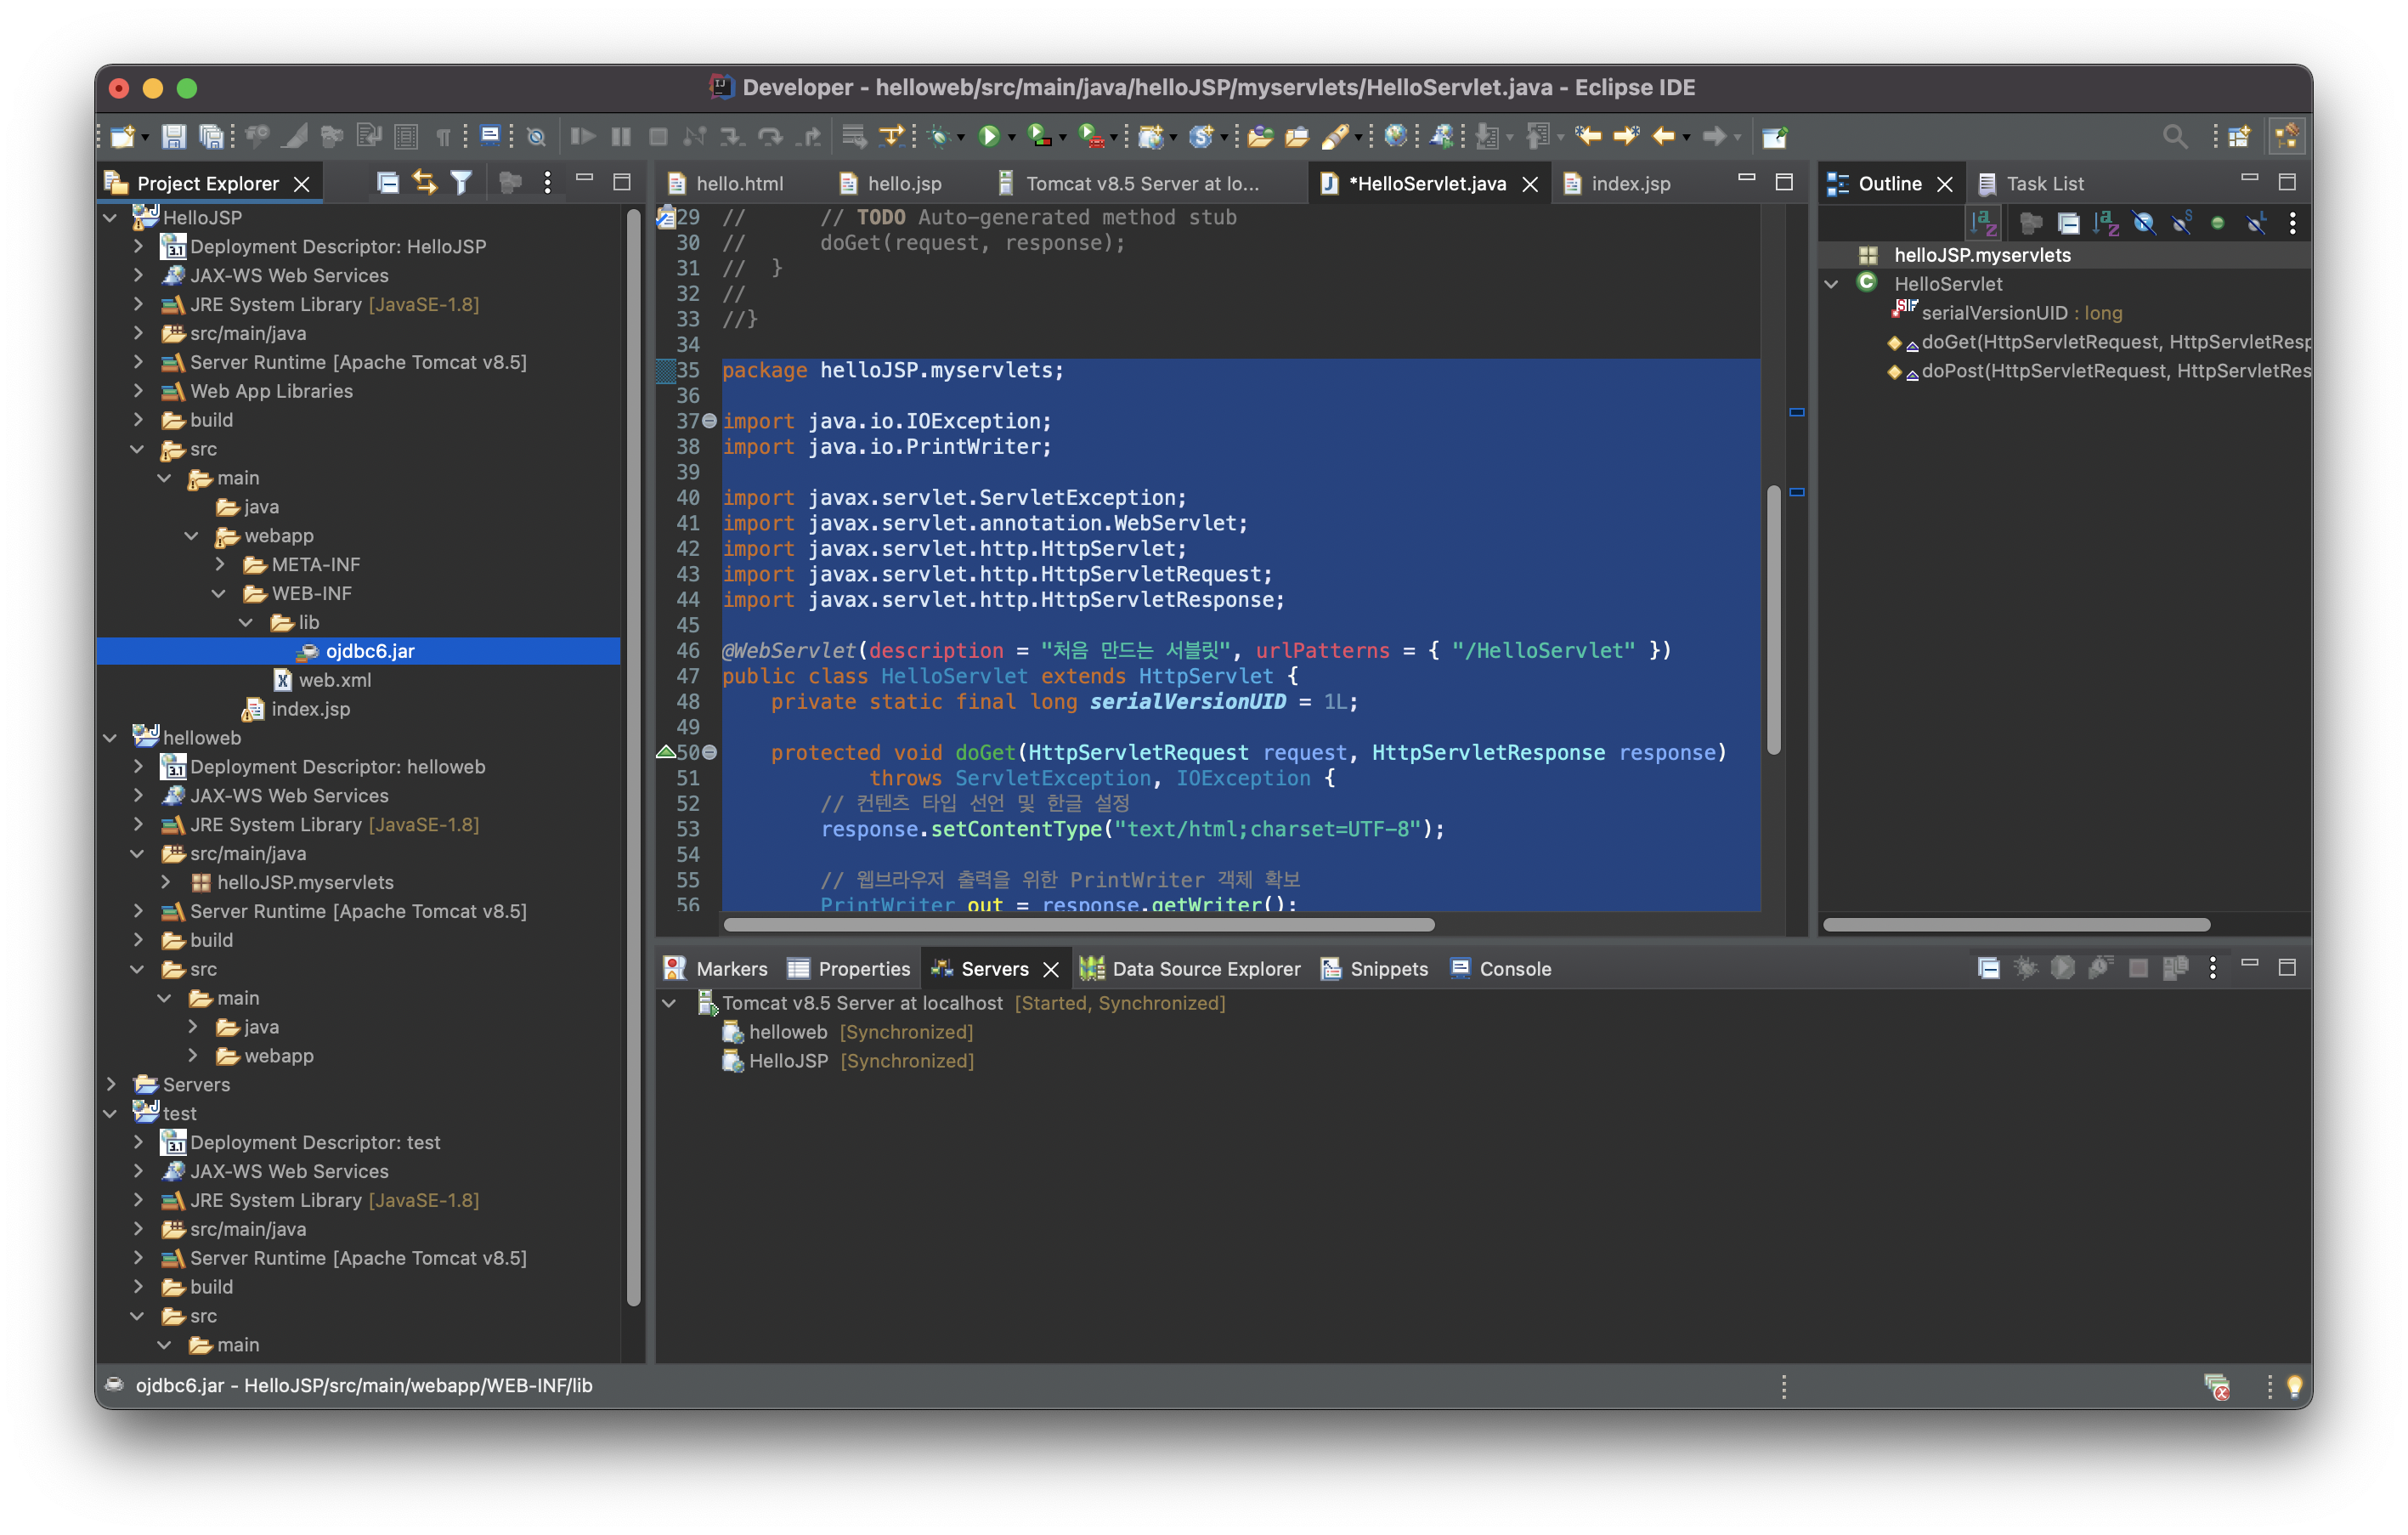2408x1535 pixels.
Task: Select web.xml in Project Explorer
Action: (x=334, y=680)
